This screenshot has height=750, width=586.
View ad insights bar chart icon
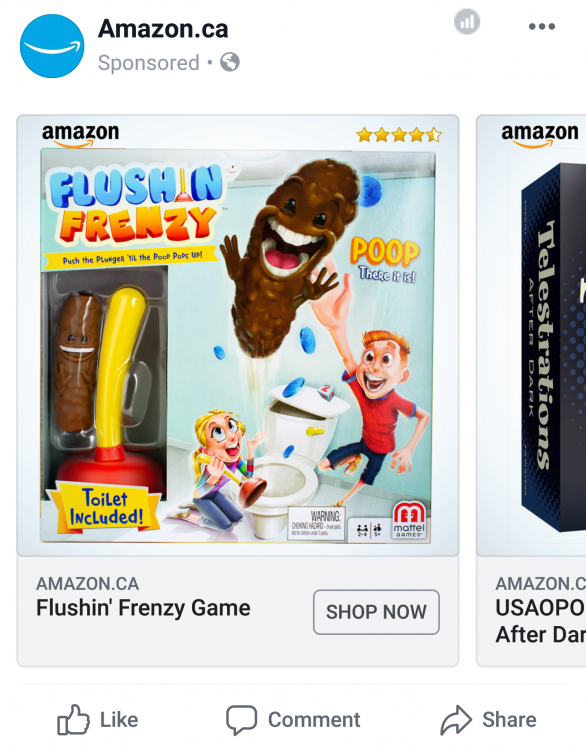coord(467,22)
